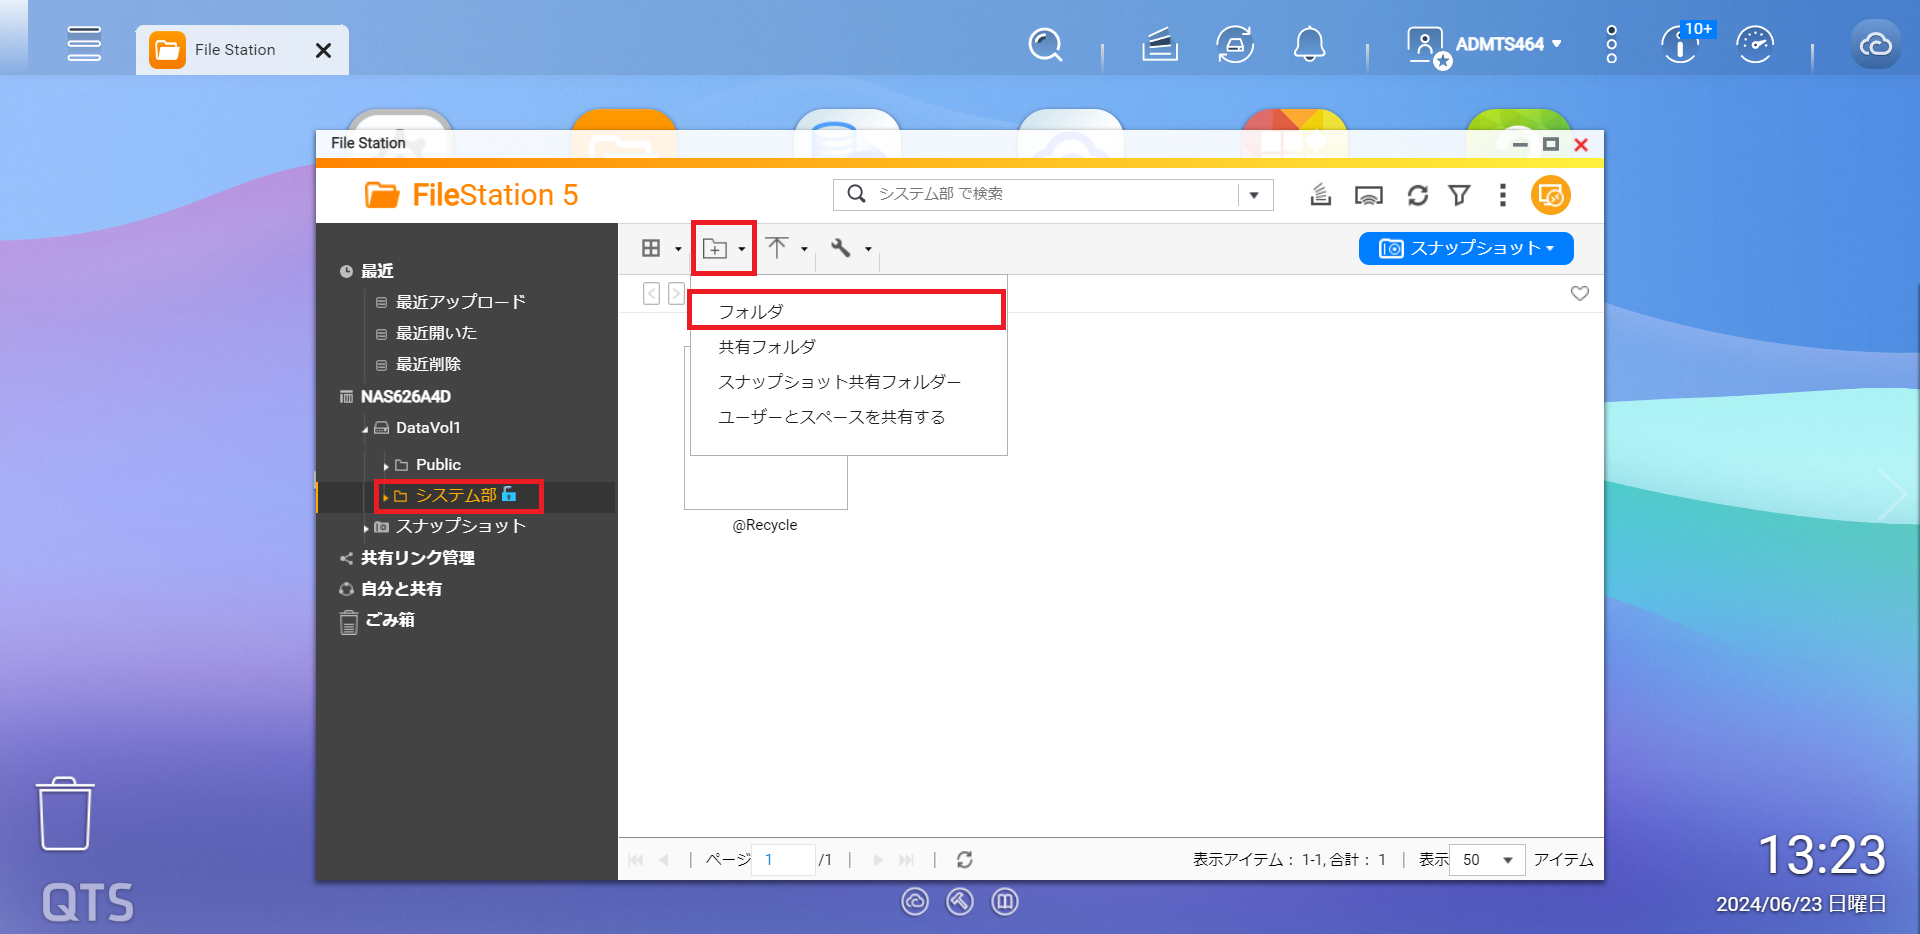The height and width of the screenshot is (934, 1920).
Task: Refresh the File Station folder list
Action: pyautogui.click(x=1418, y=195)
